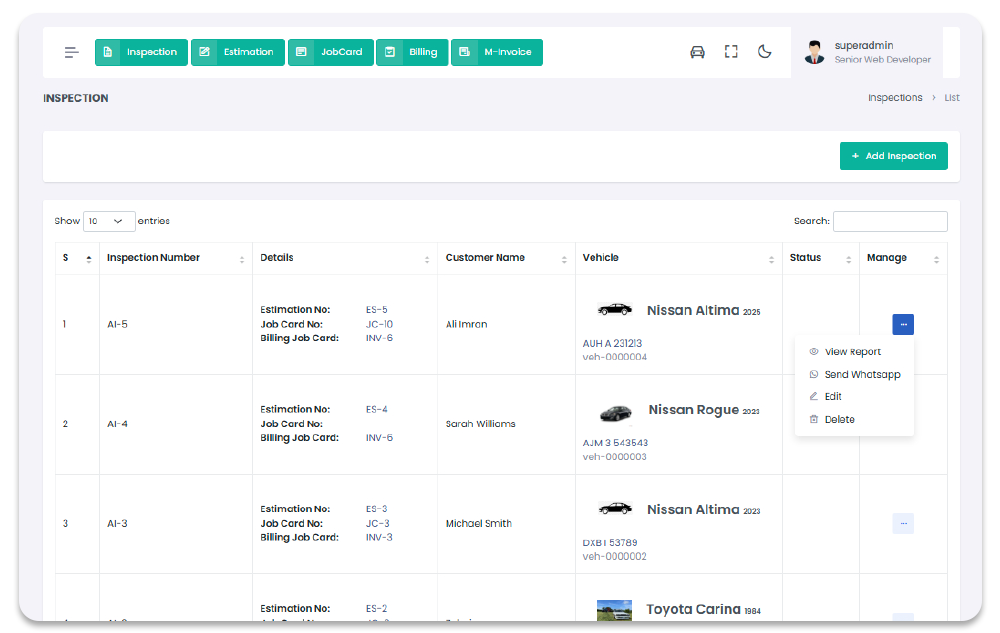Toggle fullscreen mode icon
Image resolution: width=1000 pixels, height=633 pixels.
pyautogui.click(x=731, y=52)
